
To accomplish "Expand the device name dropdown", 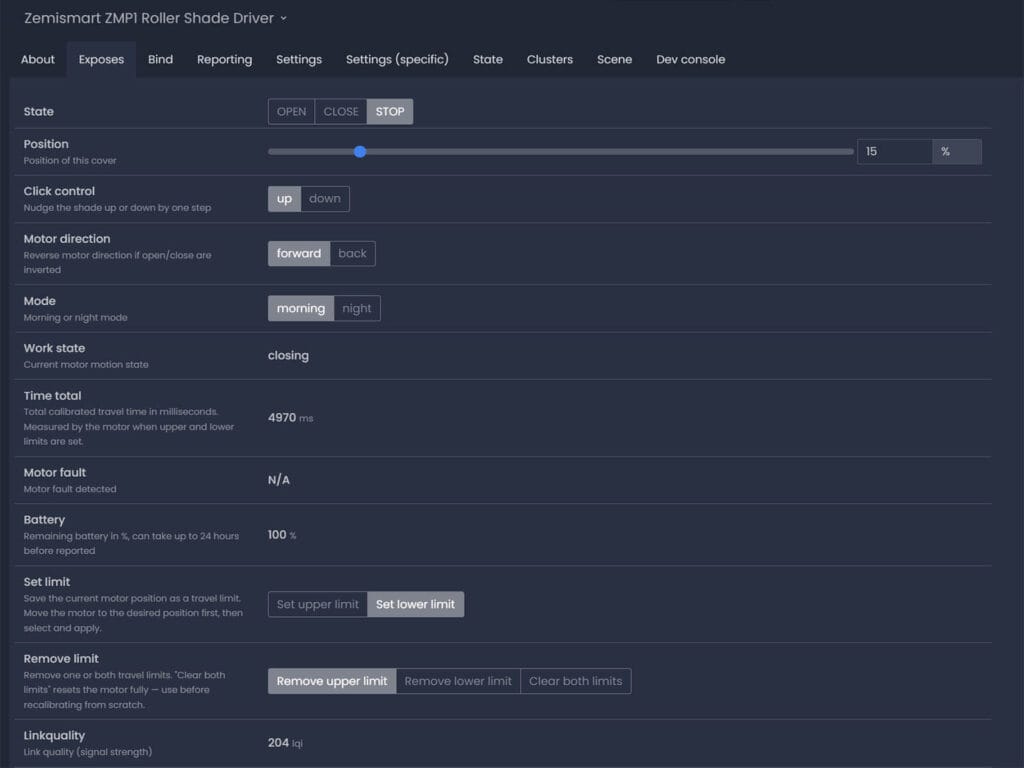I will [282, 18].
